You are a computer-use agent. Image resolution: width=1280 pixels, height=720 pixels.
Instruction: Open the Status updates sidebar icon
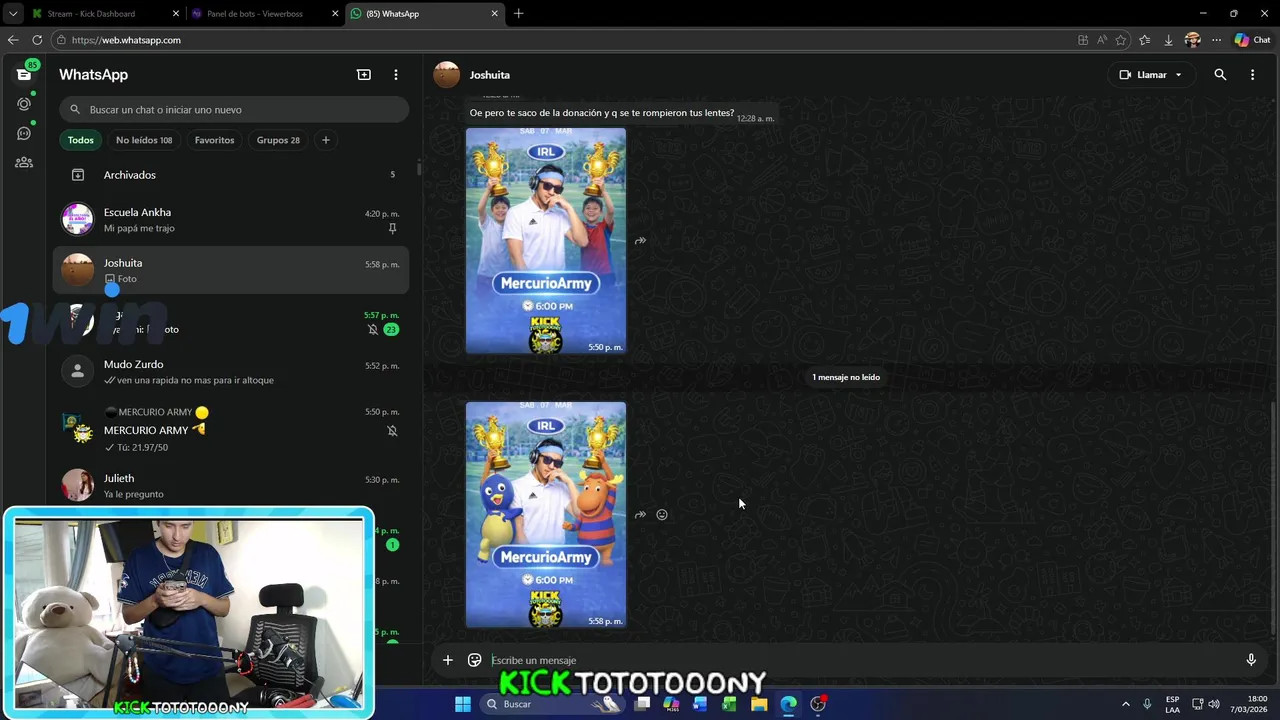24,104
